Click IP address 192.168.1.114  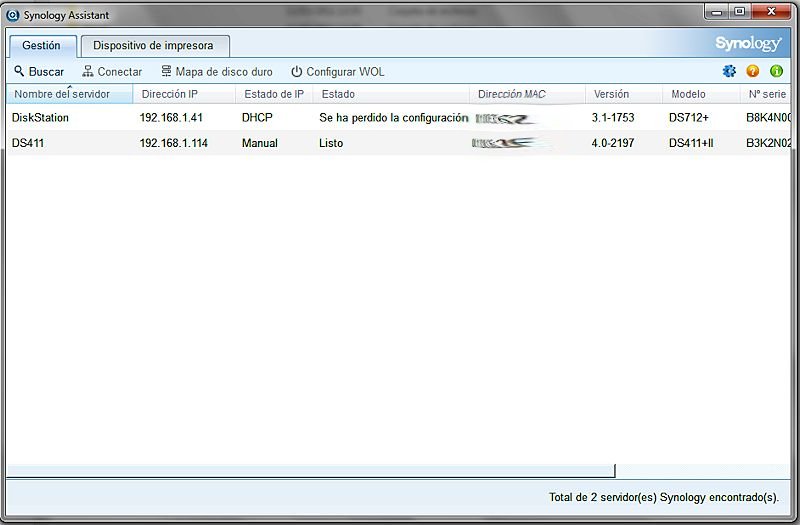click(x=173, y=143)
